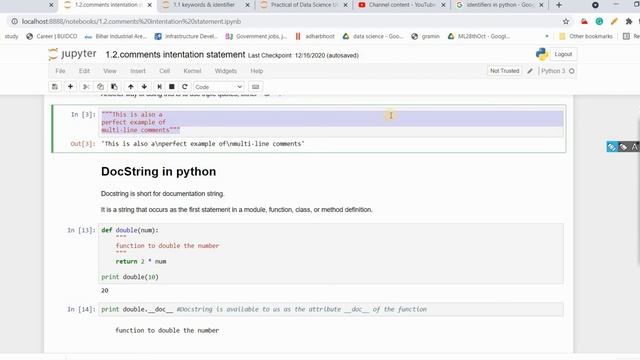Screen dimensions: 640x360
Task: Open the browser extensions puzzle icon
Action: point(629,21)
